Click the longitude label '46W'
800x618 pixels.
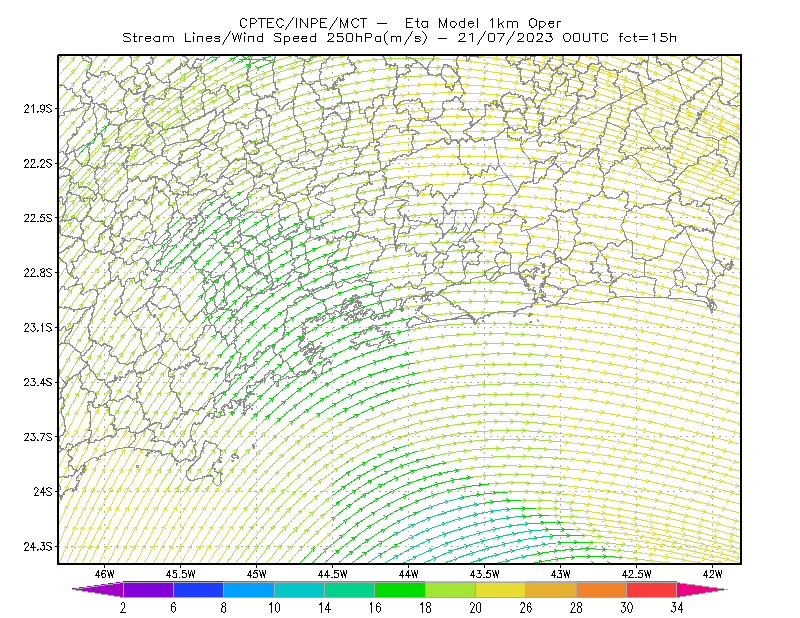click(105, 574)
